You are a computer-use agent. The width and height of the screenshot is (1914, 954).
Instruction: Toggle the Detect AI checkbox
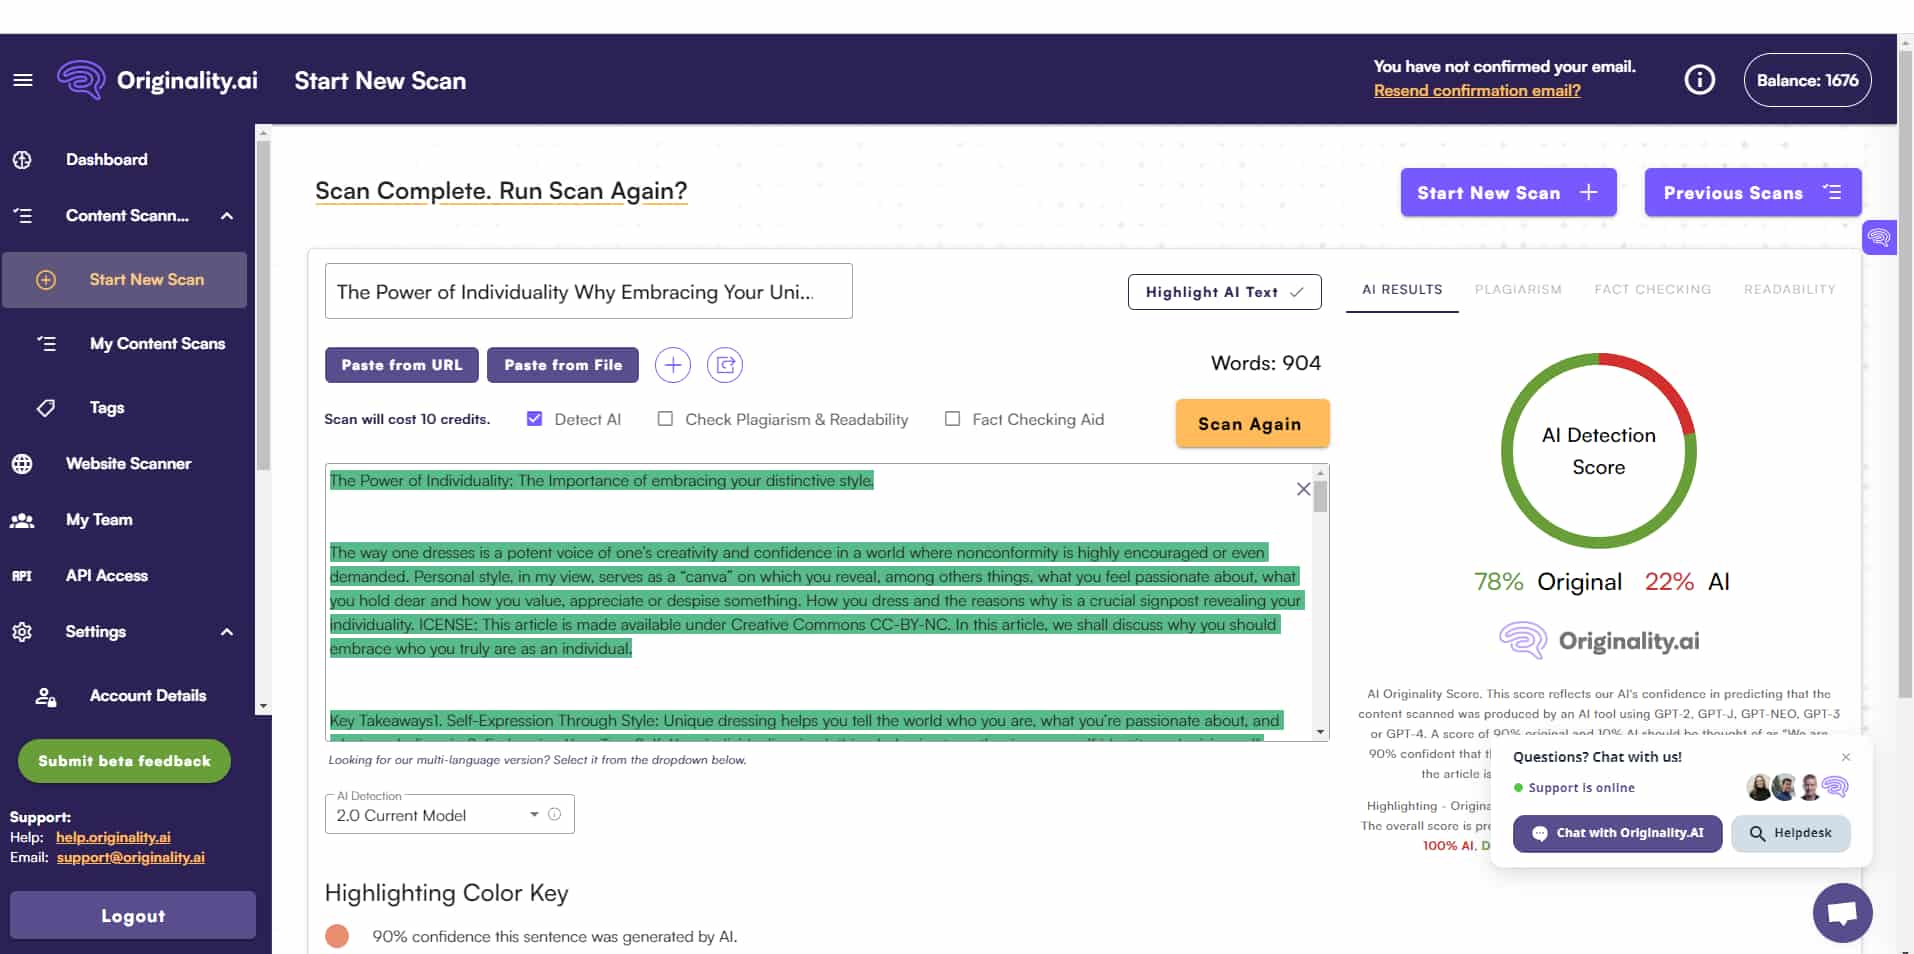[x=535, y=419]
